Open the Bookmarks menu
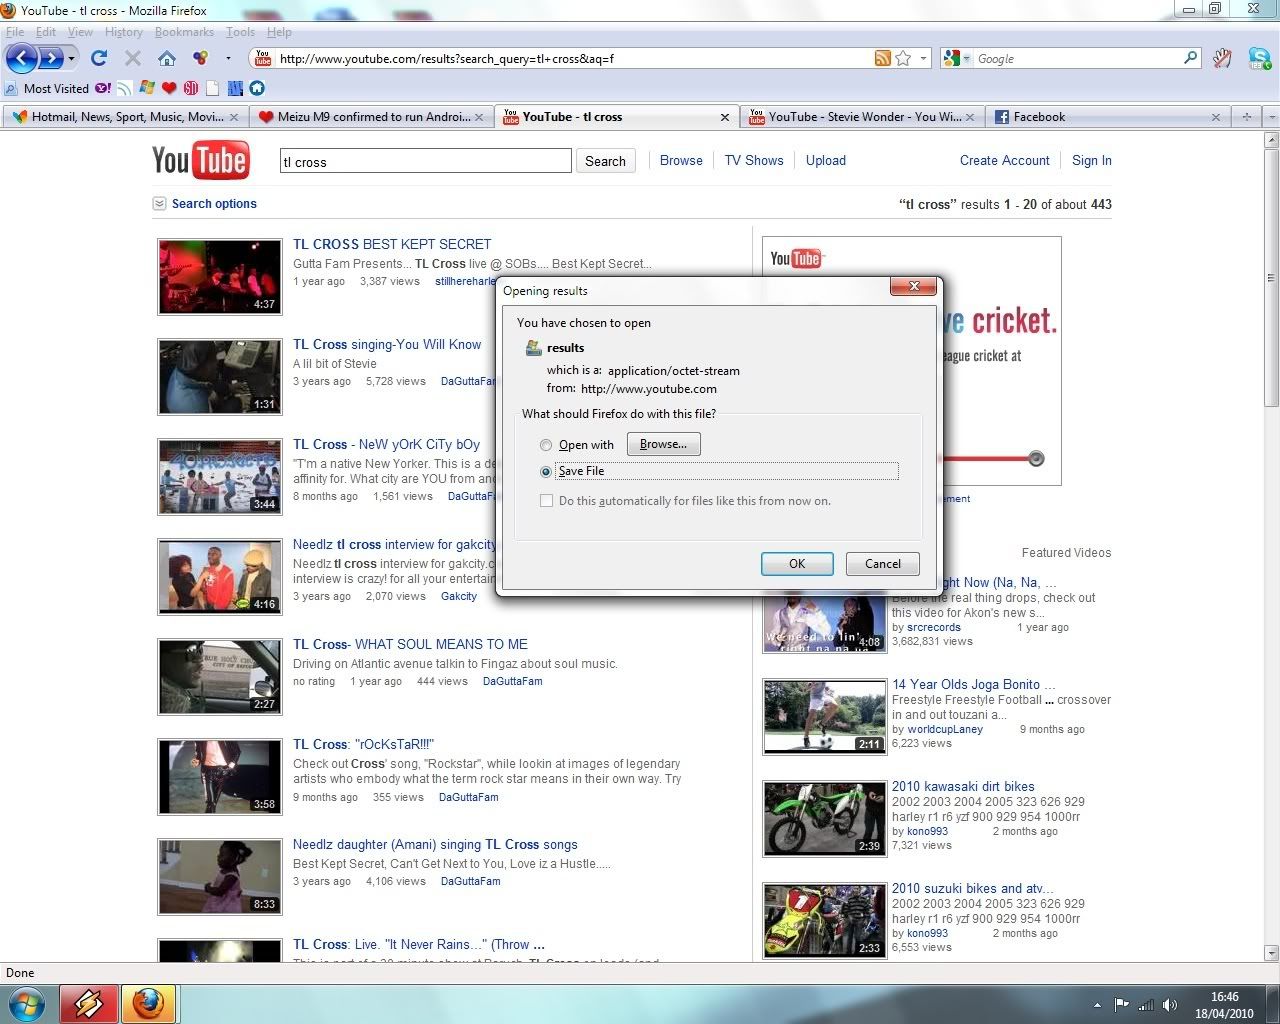 184,32
